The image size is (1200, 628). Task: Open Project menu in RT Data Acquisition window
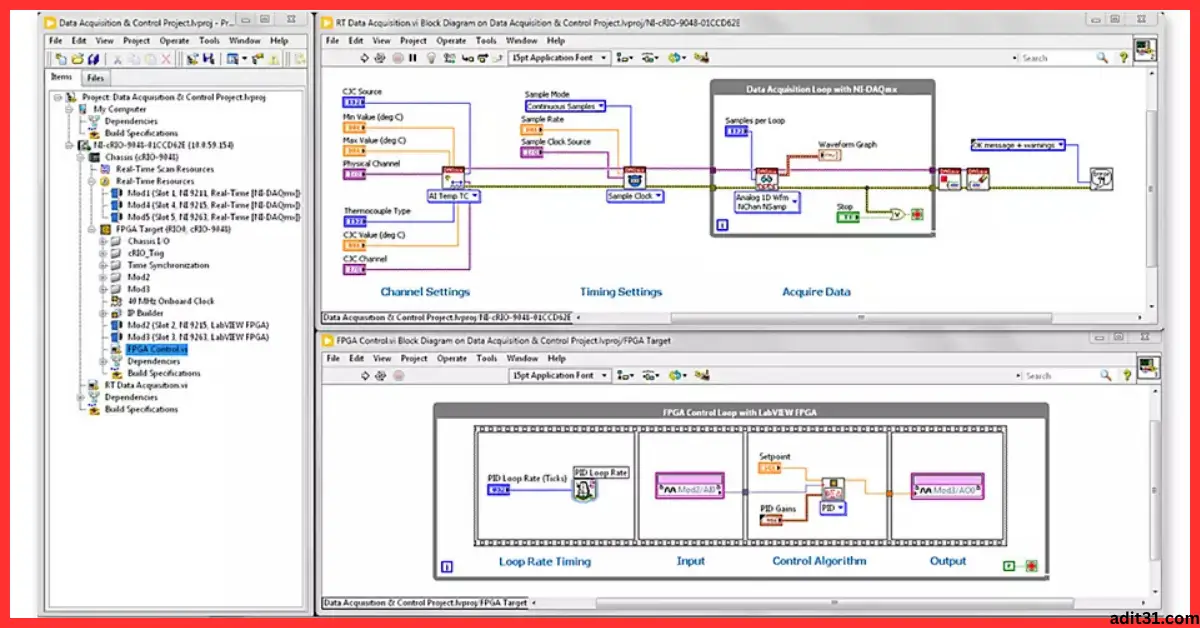click(413, 41)
